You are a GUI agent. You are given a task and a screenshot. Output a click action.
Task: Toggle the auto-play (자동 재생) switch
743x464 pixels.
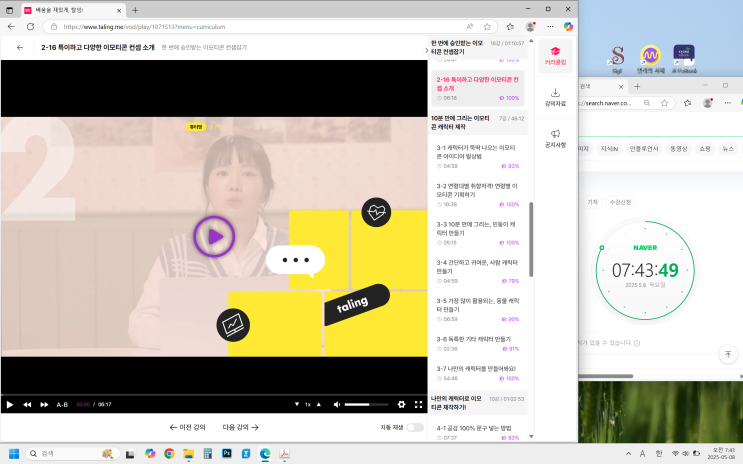point(415,427)
